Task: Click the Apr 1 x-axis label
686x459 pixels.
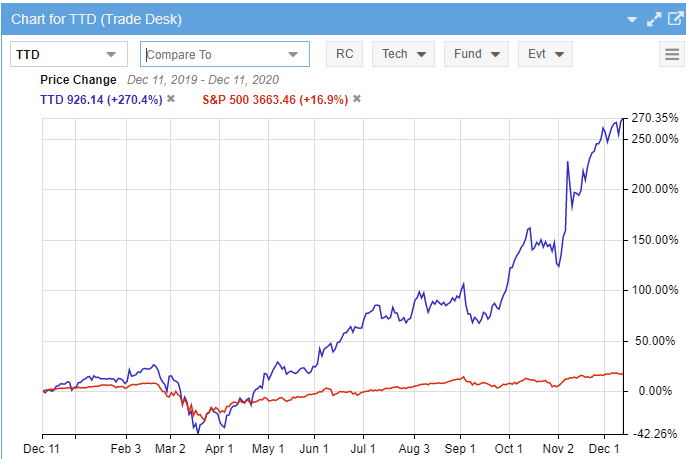Action: pos(219,449)
